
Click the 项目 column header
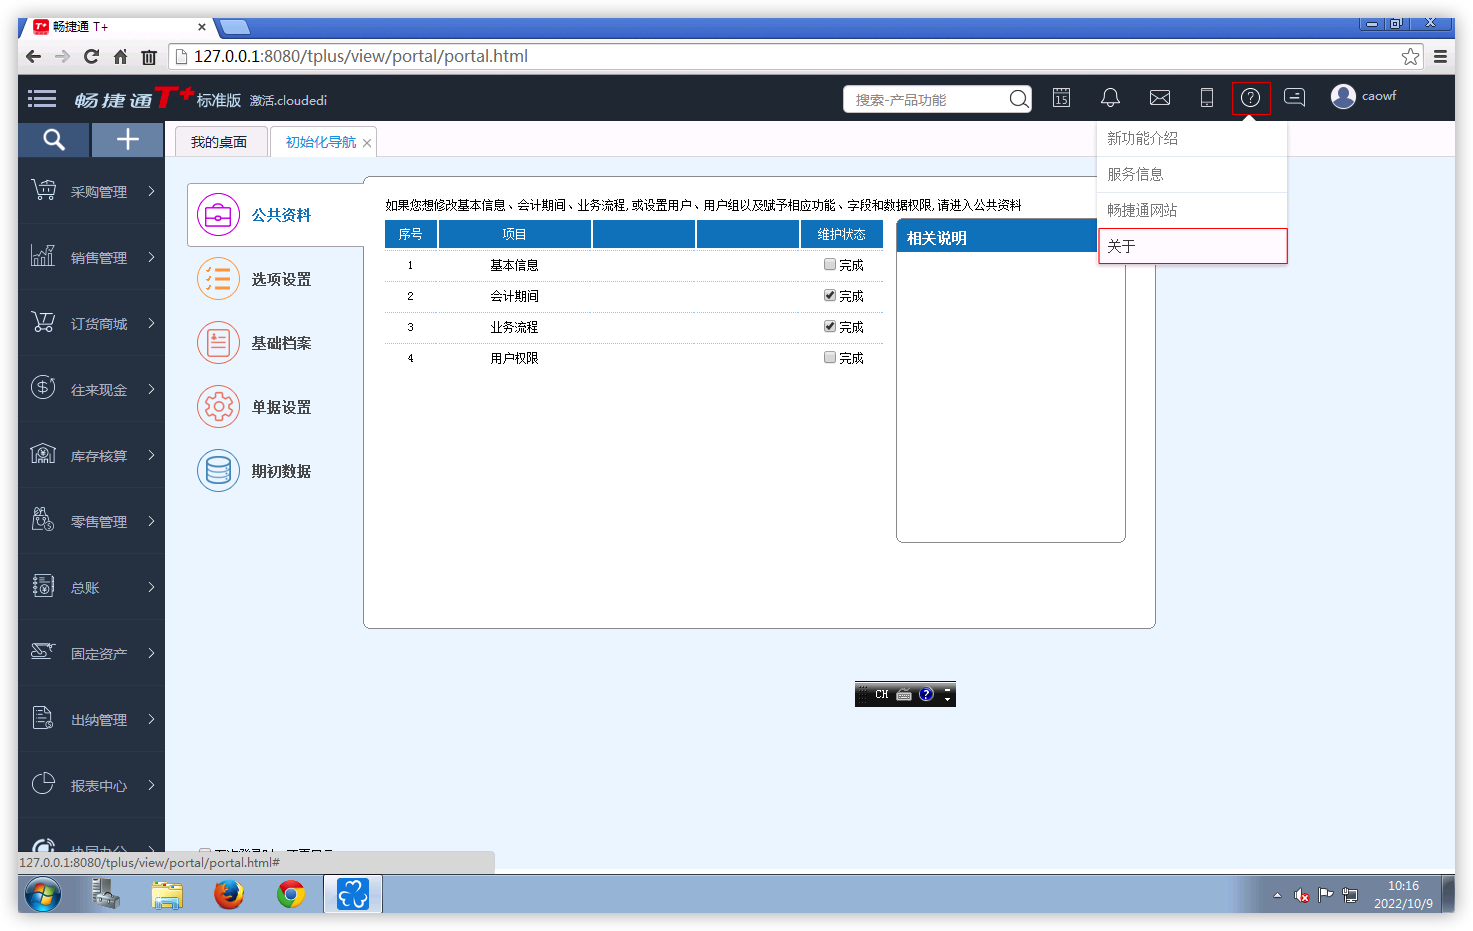[515, 234]
